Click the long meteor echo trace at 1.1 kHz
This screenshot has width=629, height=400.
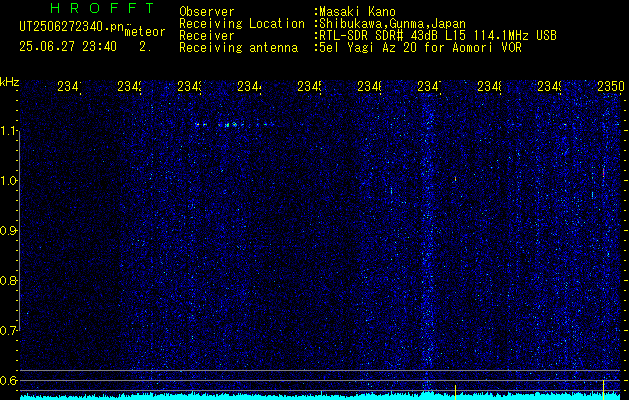pos(234,125)
